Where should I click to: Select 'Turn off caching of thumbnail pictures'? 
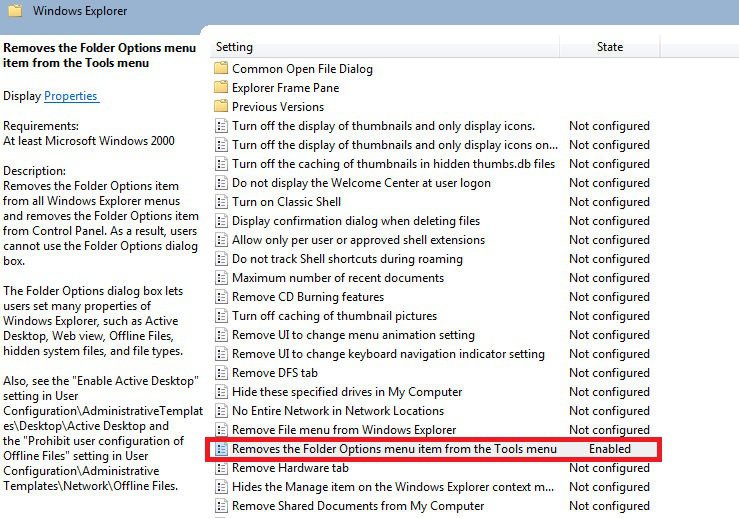pos(334,316)
